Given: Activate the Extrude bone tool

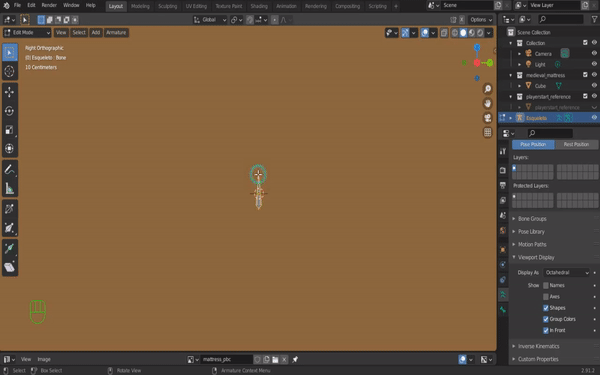Looking at the screenshot, I should click(x=10, y=248).
